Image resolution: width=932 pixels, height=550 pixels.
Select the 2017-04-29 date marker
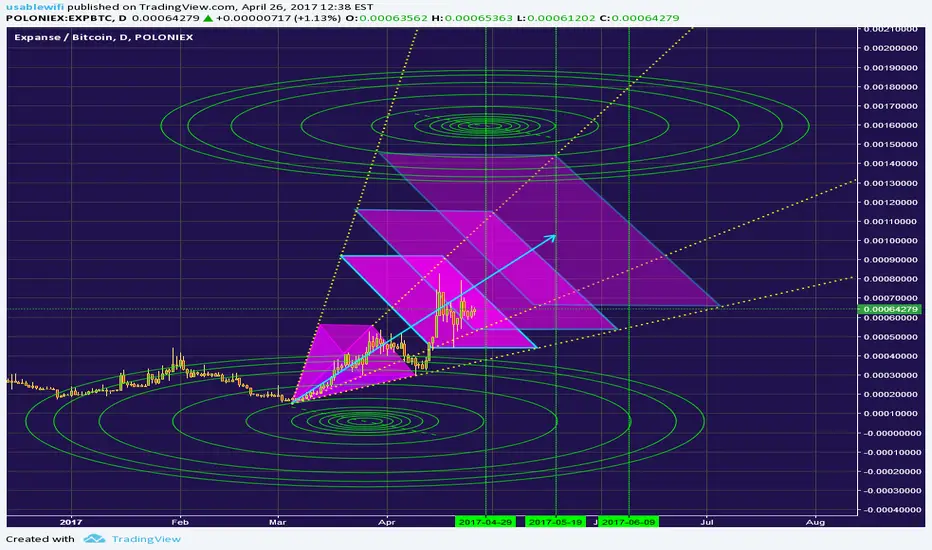point(485,522)
